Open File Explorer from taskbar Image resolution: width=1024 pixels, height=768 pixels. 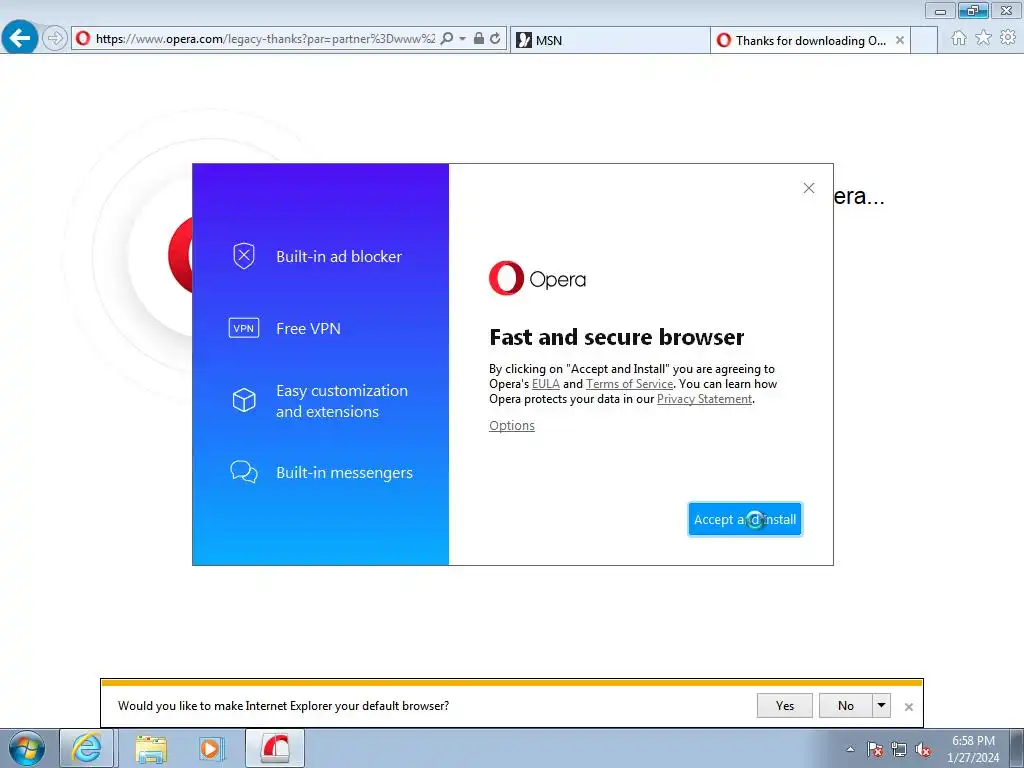tap(151, 748)
